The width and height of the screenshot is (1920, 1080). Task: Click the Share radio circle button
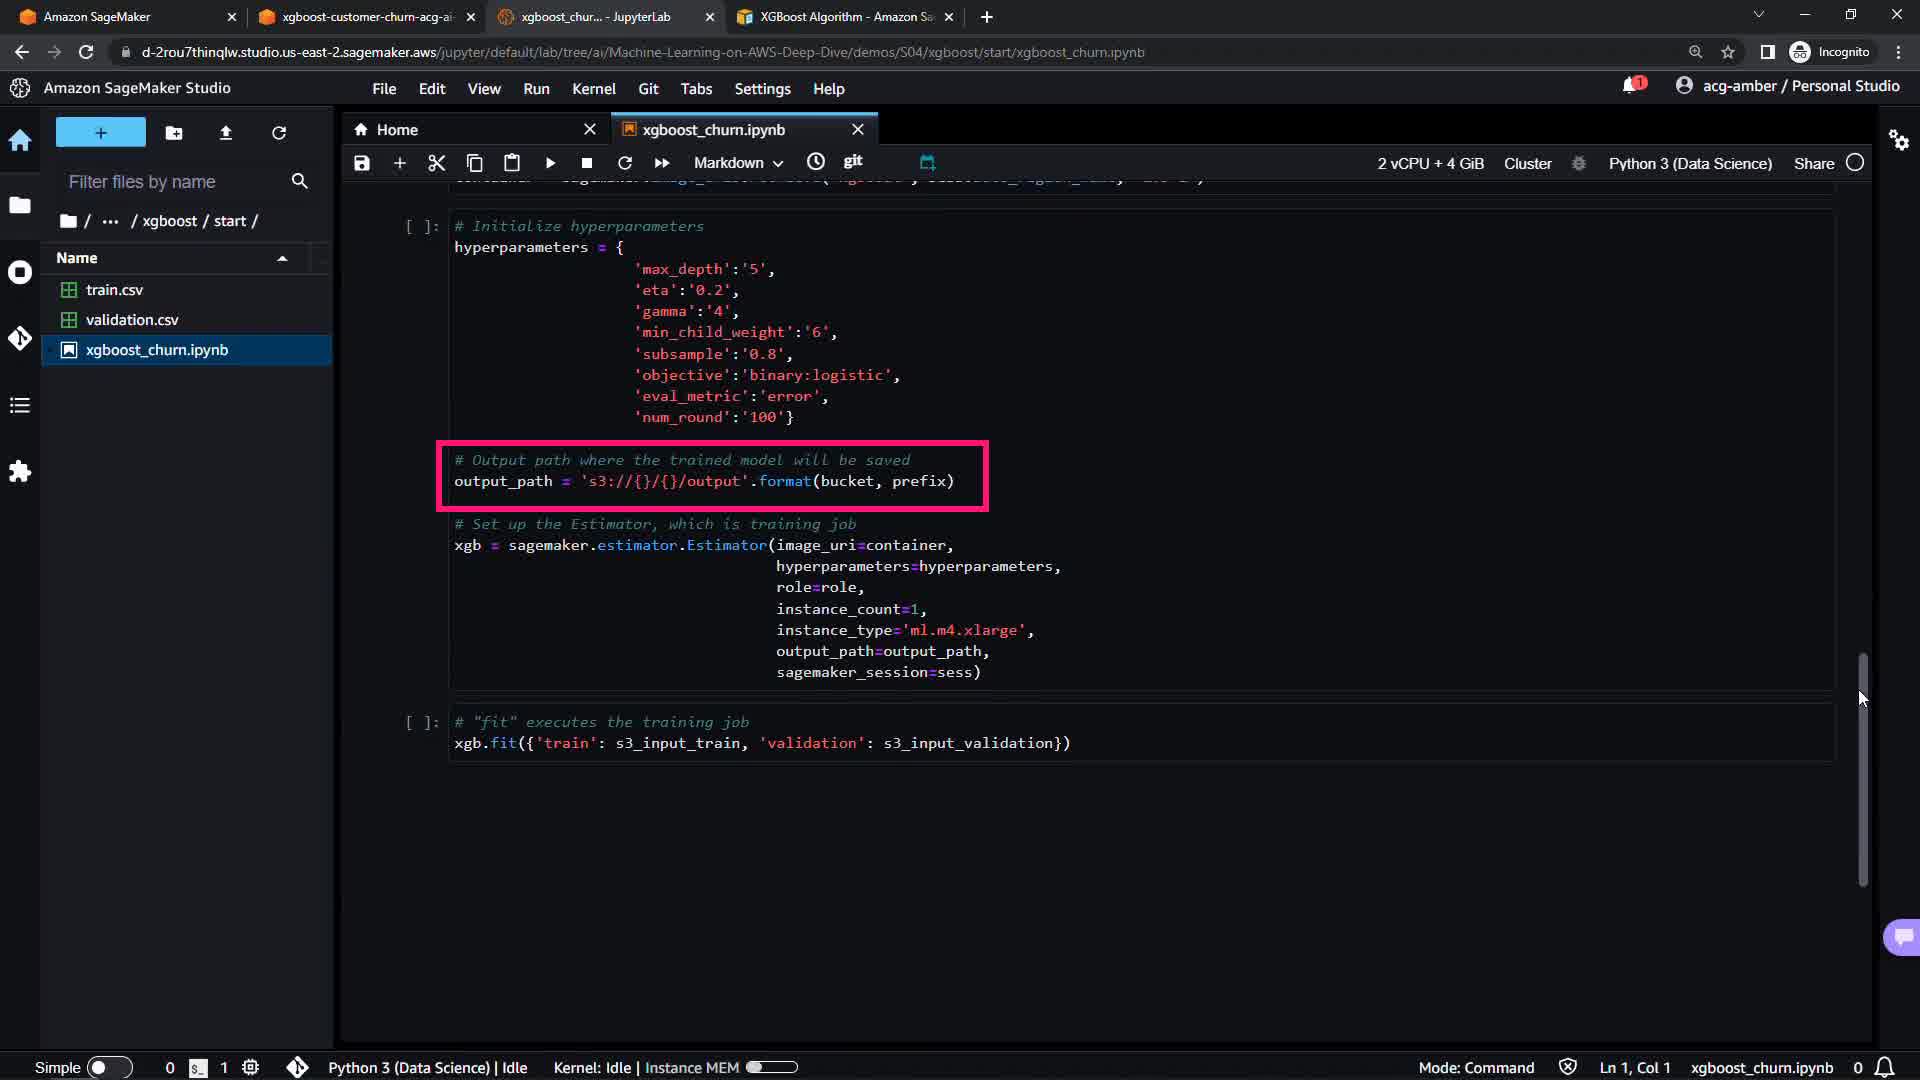tap(1855, 163)
